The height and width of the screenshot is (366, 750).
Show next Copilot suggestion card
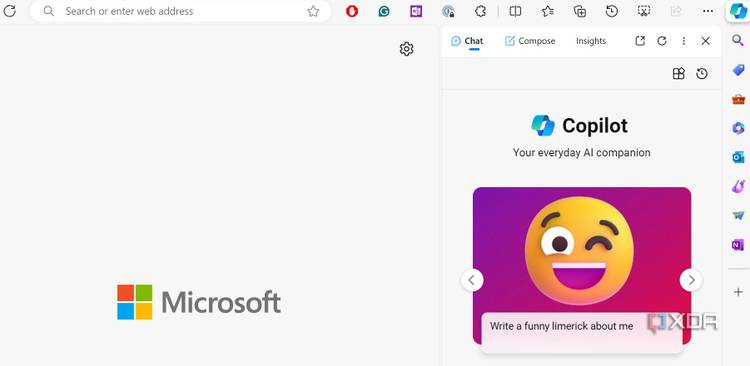click(x=691, y=280)
